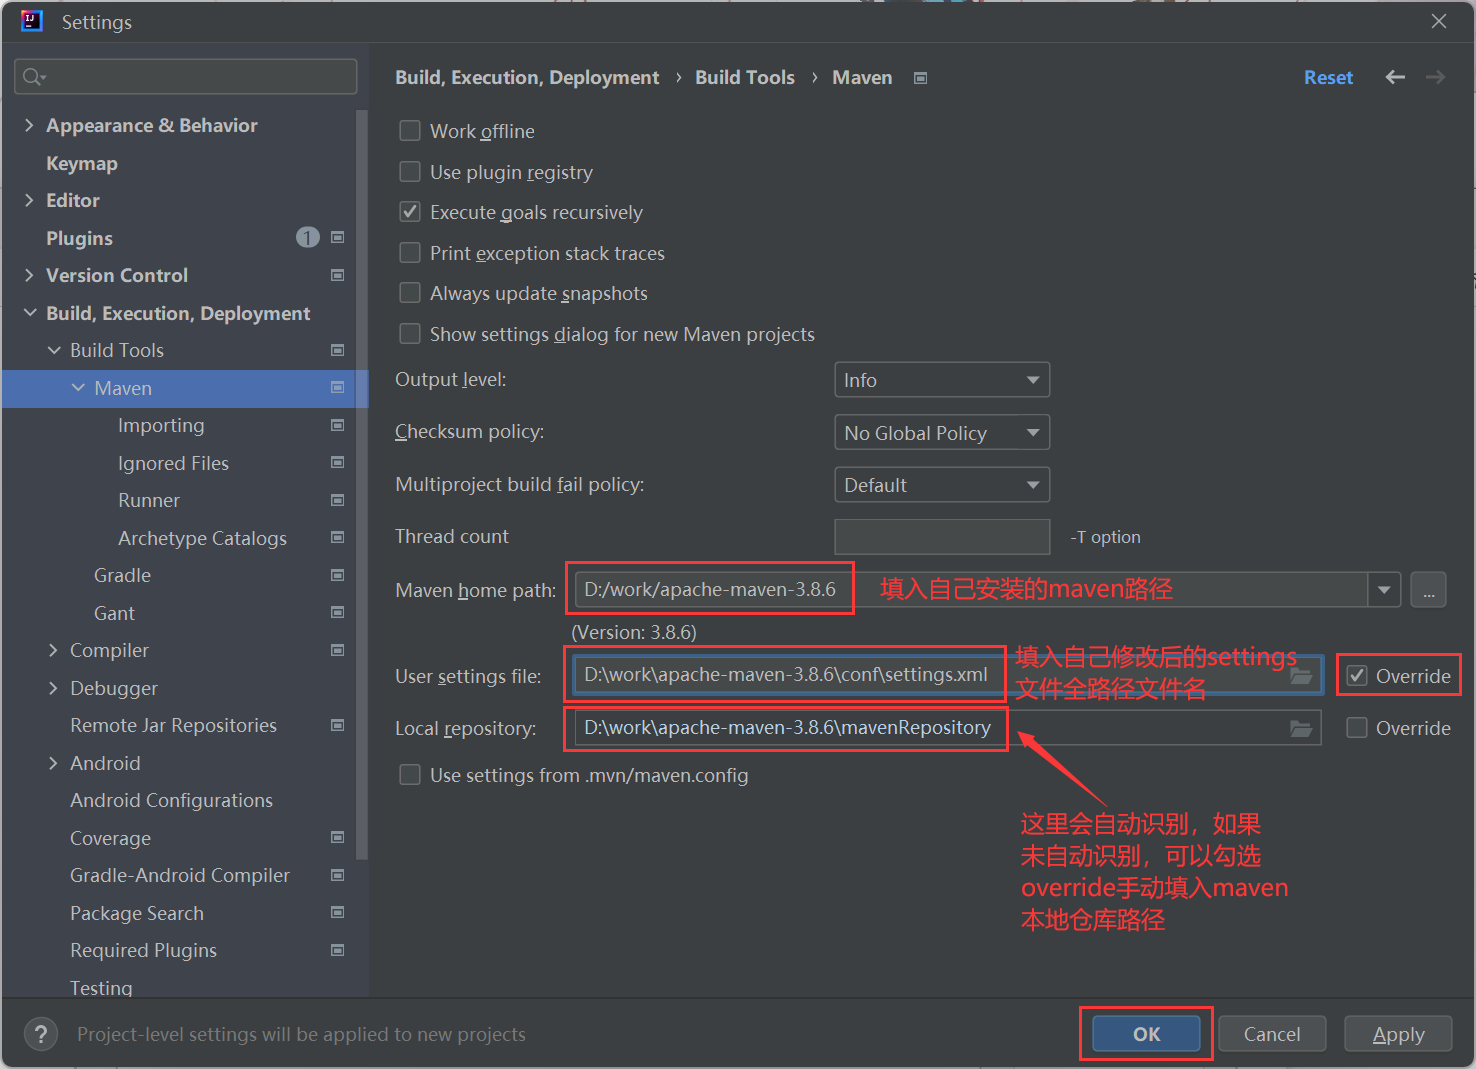Expand Appearance & Behavior section
Image resolution: width=1476 pixels, height=1069 pixels.
tap(29, 125)
